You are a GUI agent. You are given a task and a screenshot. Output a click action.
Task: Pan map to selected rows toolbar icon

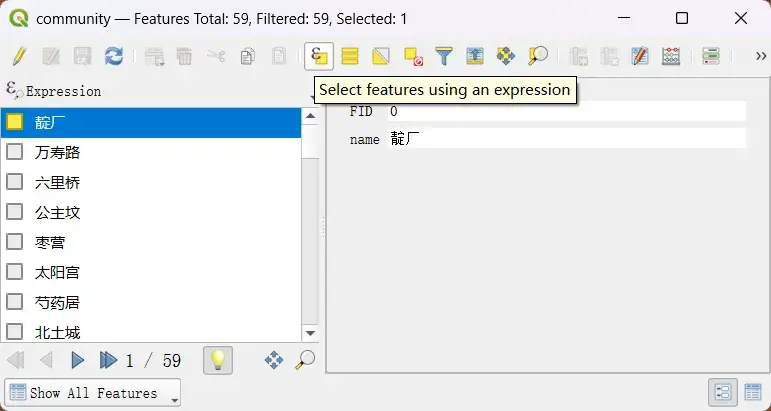tap(506, 56)
